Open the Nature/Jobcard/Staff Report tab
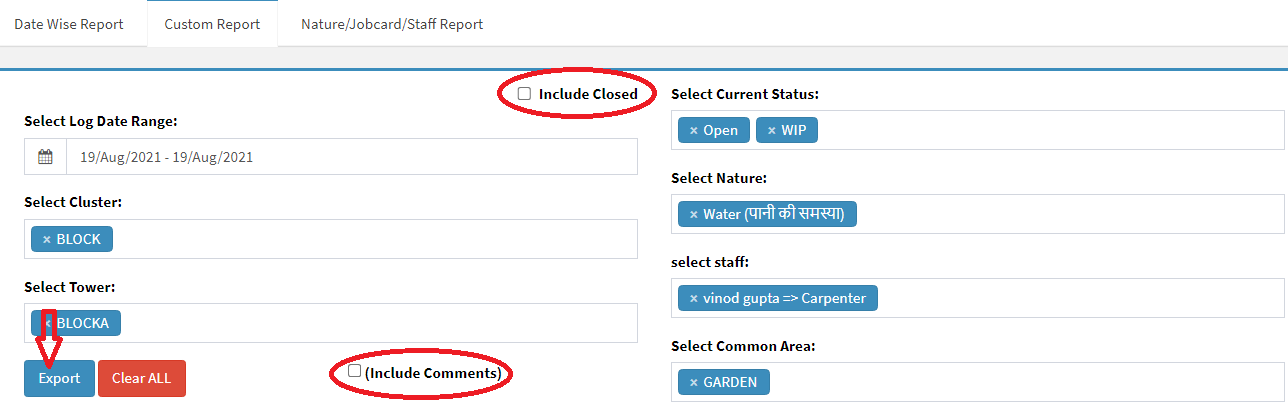 (392, 24)
